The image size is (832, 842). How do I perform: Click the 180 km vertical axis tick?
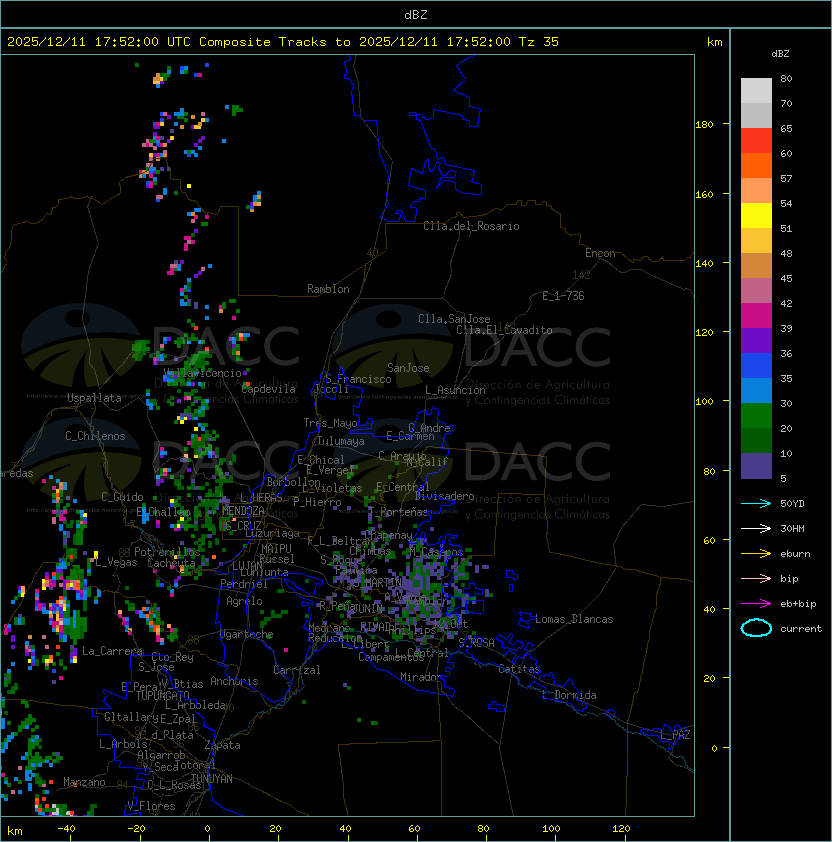704,125
